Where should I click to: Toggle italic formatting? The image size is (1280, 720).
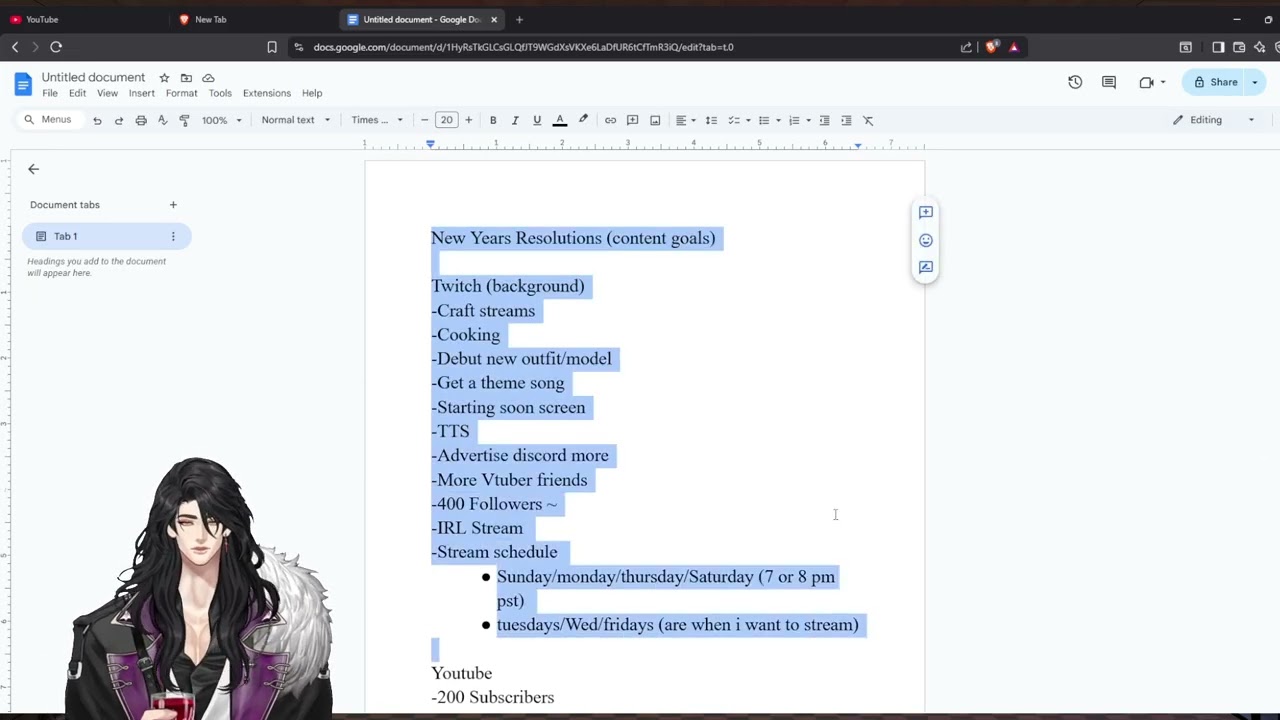click(x=515, y=120)
